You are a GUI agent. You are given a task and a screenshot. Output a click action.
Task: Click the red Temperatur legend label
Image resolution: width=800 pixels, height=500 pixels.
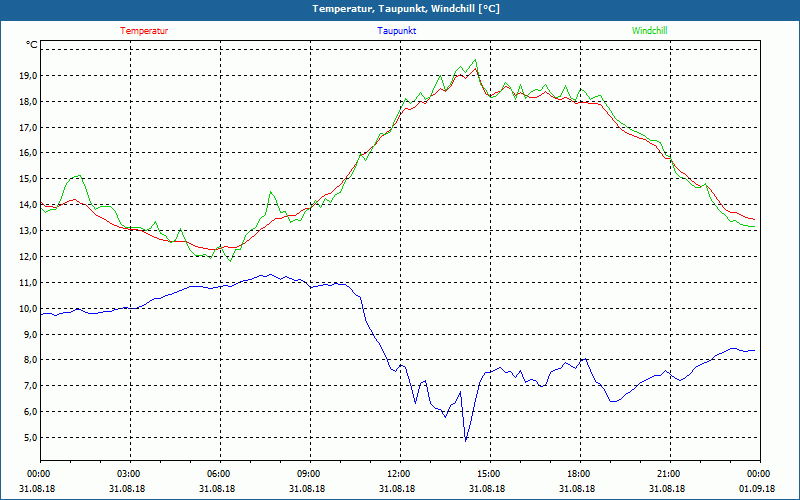click(x=144, y=31)
